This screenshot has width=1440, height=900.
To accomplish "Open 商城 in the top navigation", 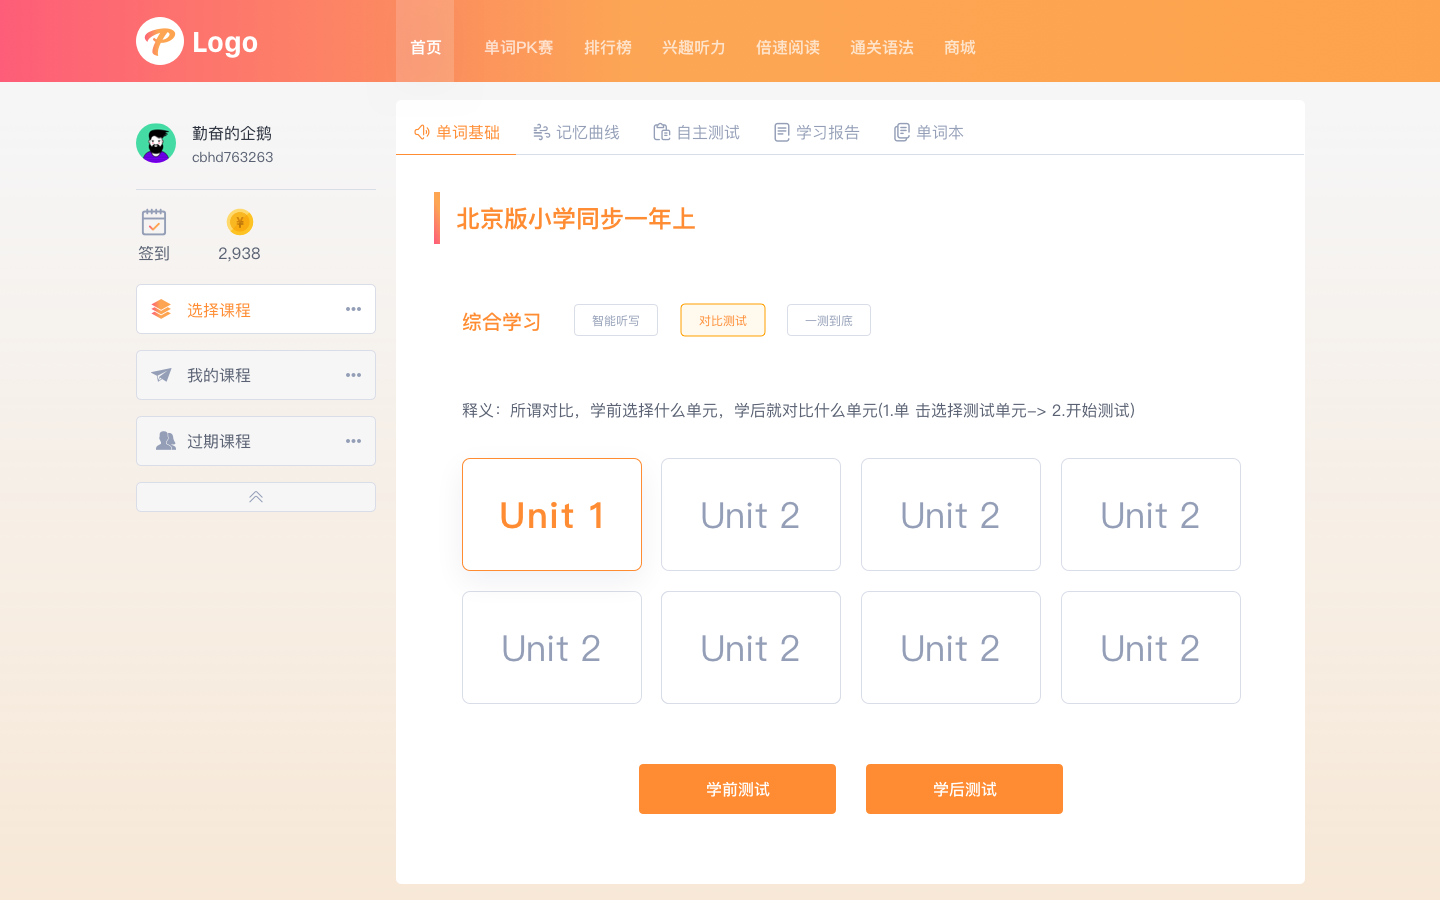I will click(x=960, y=47).
